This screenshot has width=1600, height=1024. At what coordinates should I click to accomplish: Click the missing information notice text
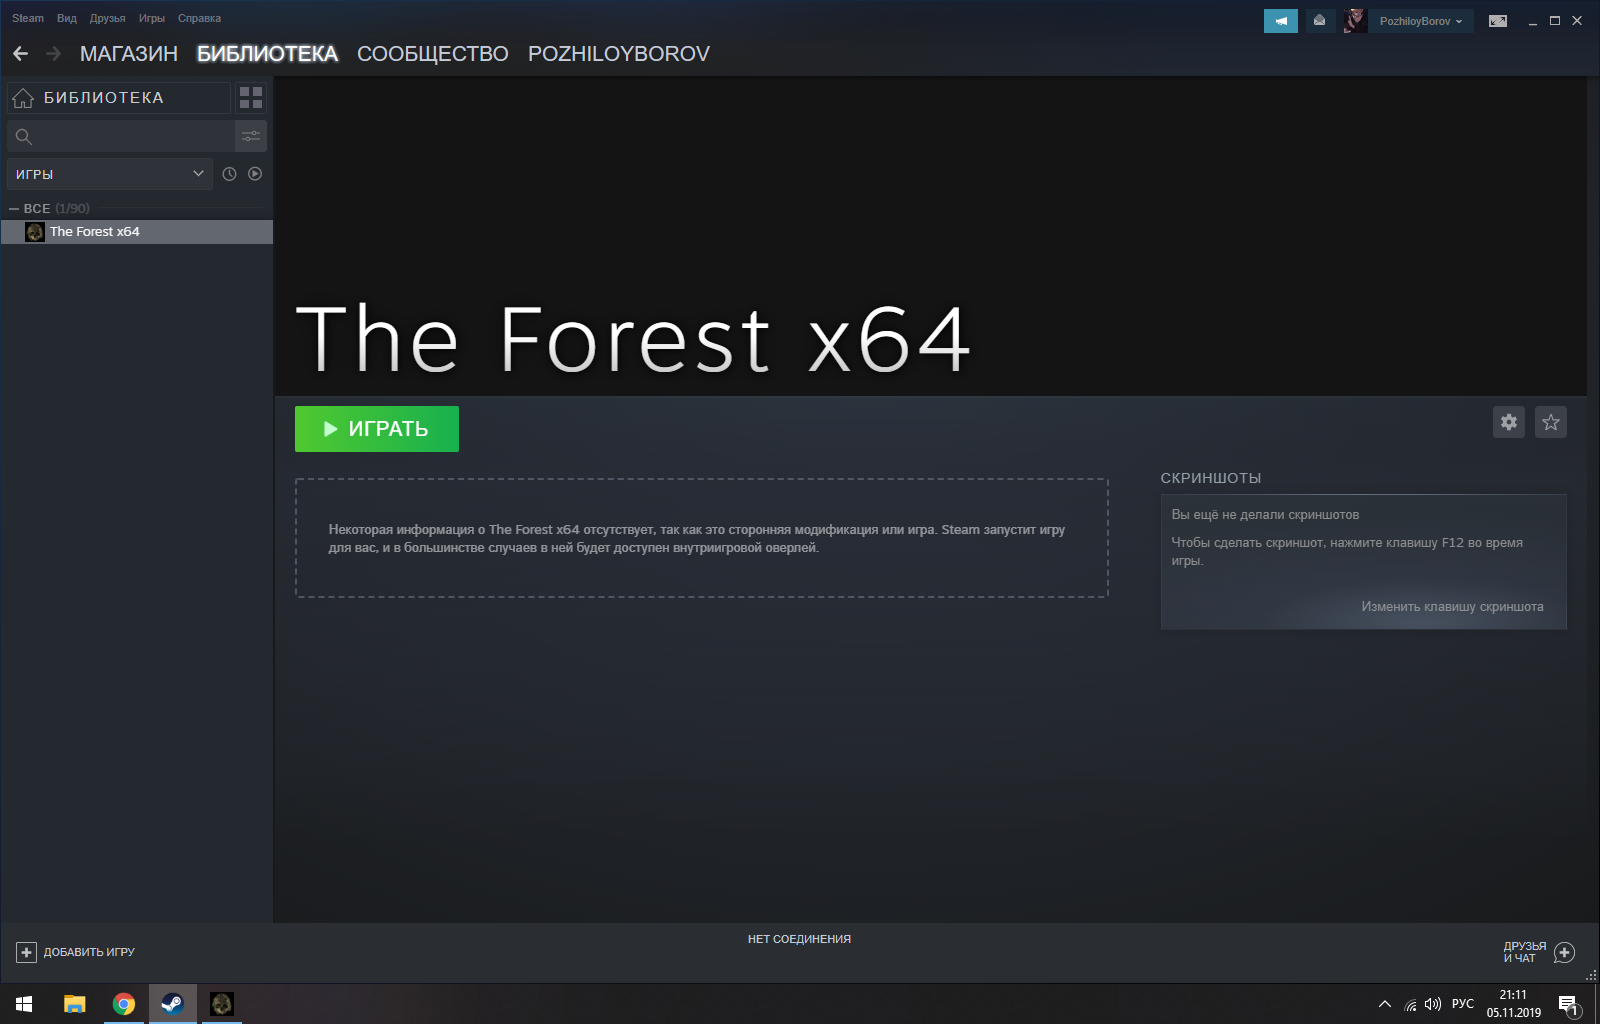(x=697, y=539)
